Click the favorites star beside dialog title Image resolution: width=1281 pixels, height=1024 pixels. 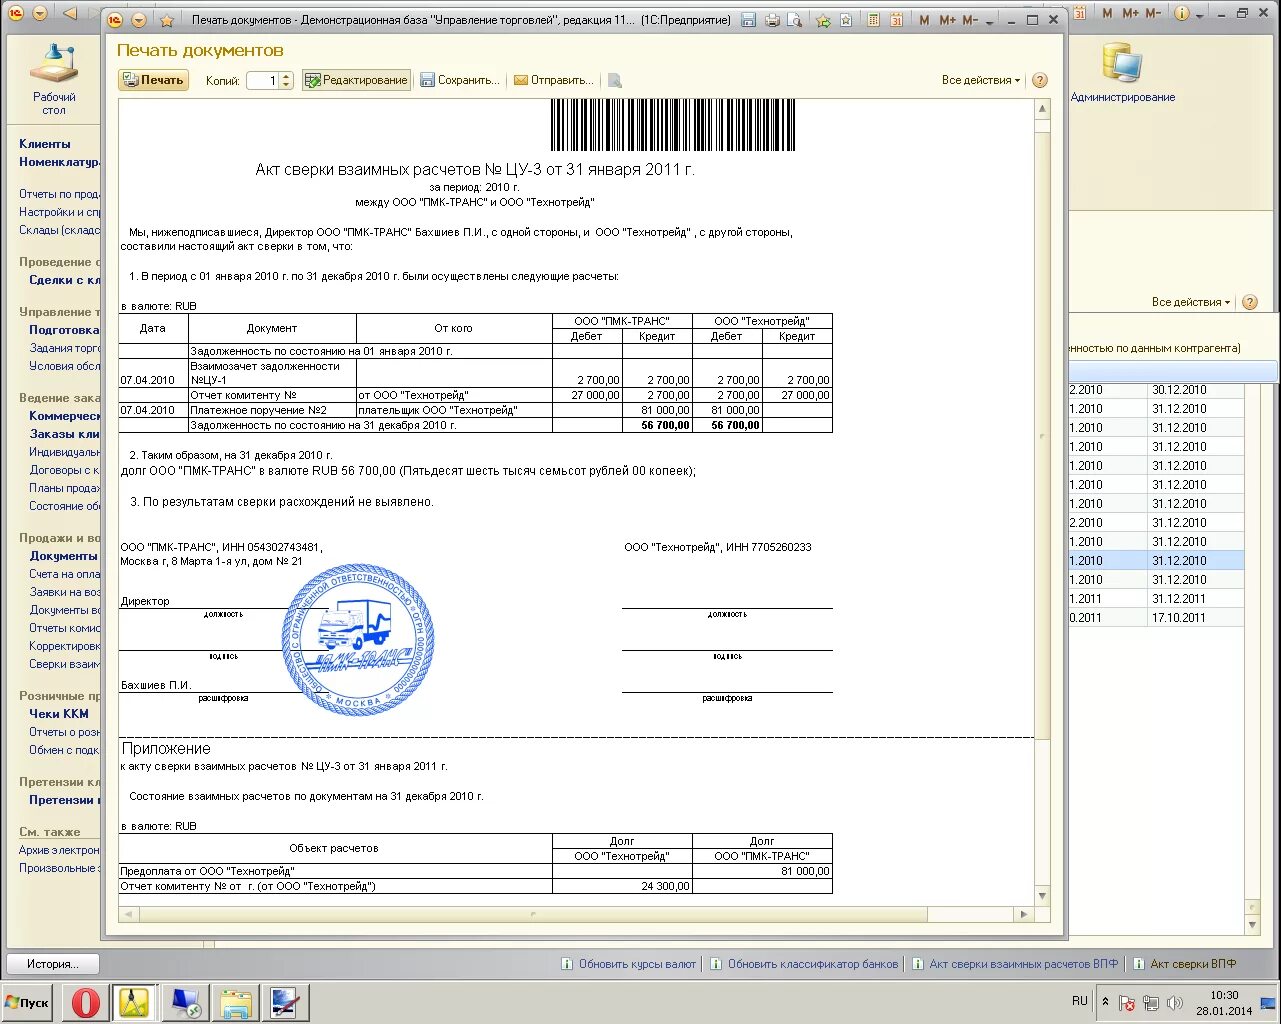(x=167, y=20)
